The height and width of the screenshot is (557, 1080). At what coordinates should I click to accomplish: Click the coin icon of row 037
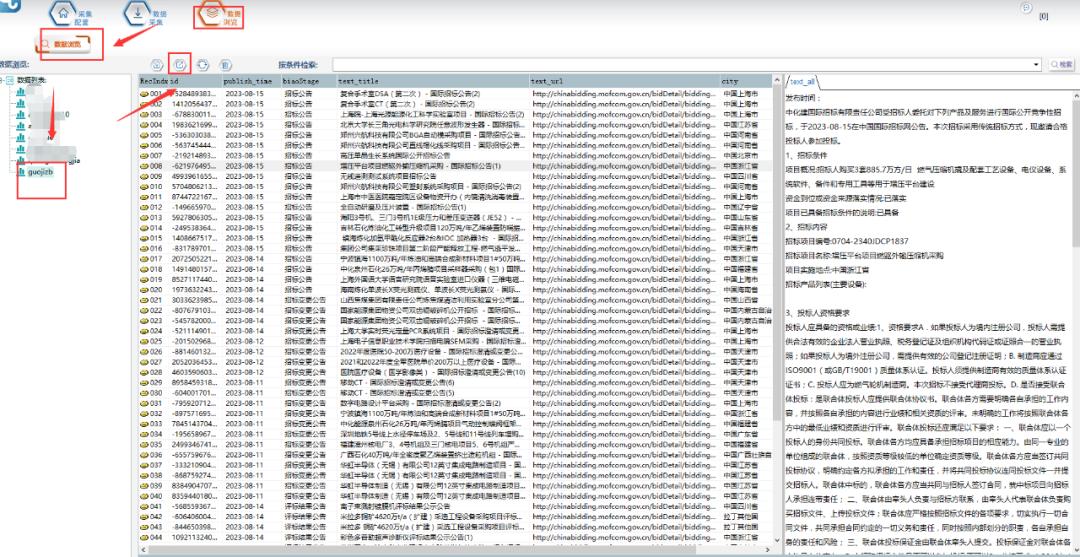pos(144,465)
